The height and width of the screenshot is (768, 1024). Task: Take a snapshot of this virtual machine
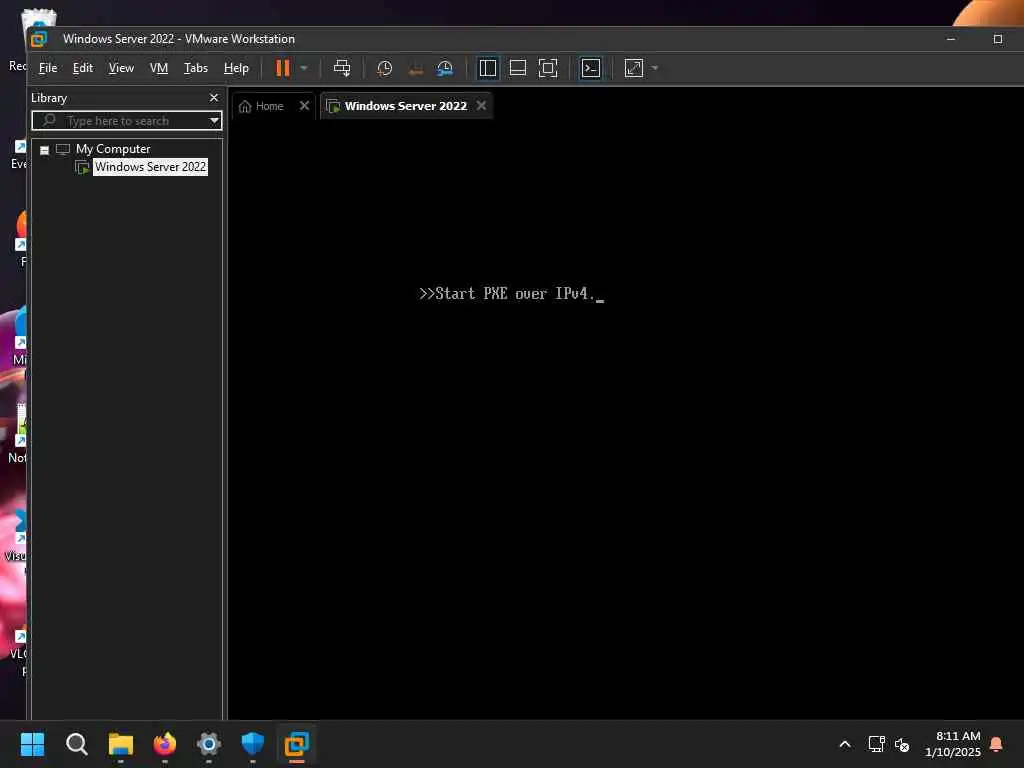(x=385, y=68)
